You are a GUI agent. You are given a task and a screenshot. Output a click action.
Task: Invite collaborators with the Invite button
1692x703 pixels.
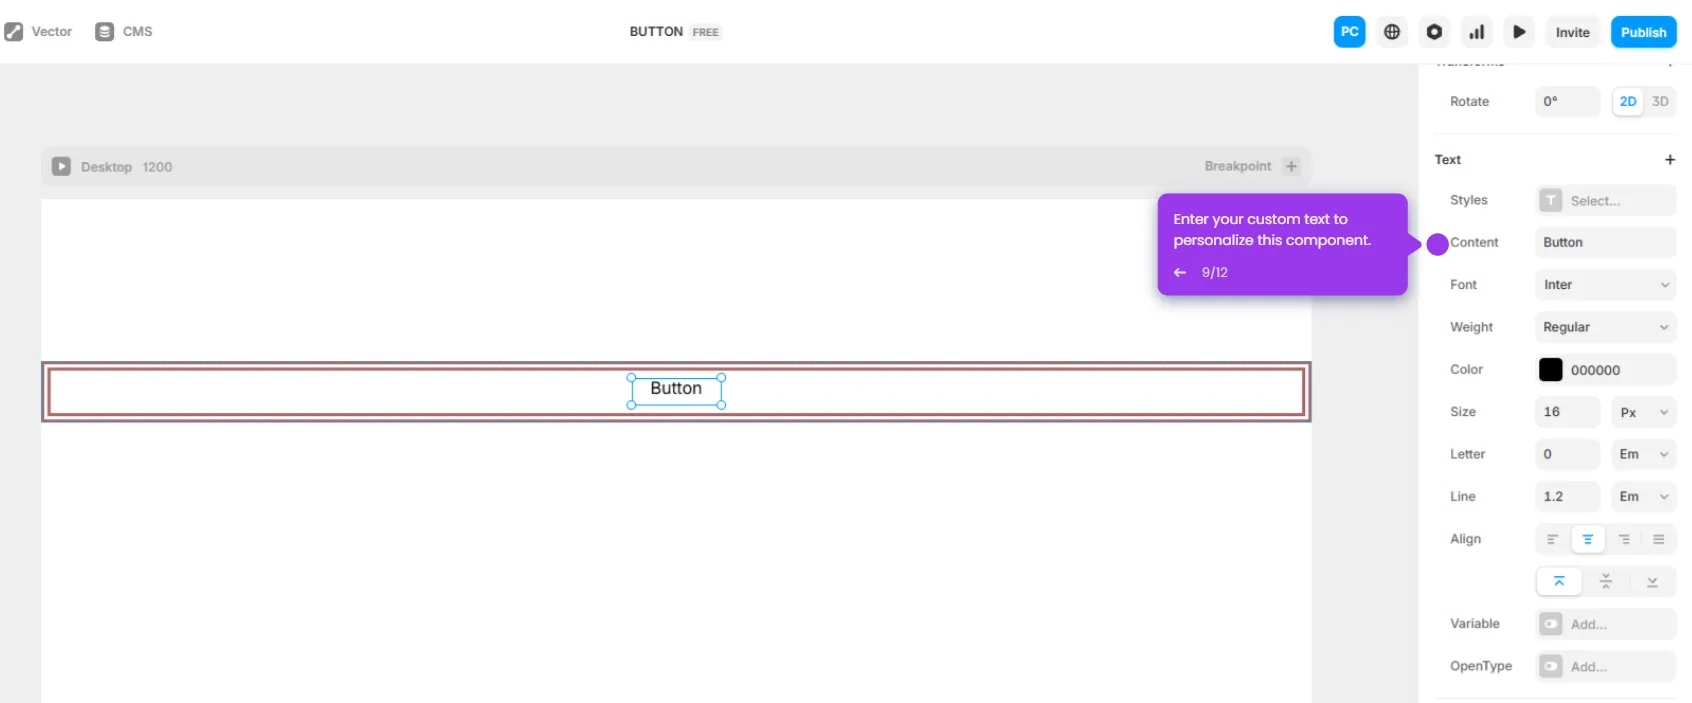(1572, 32)
